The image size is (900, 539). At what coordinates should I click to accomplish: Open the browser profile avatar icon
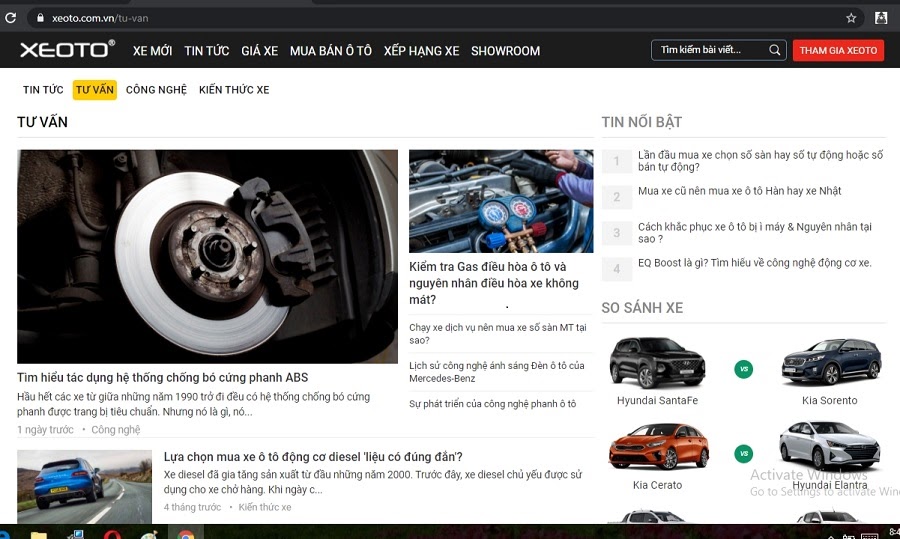(881, 18)
